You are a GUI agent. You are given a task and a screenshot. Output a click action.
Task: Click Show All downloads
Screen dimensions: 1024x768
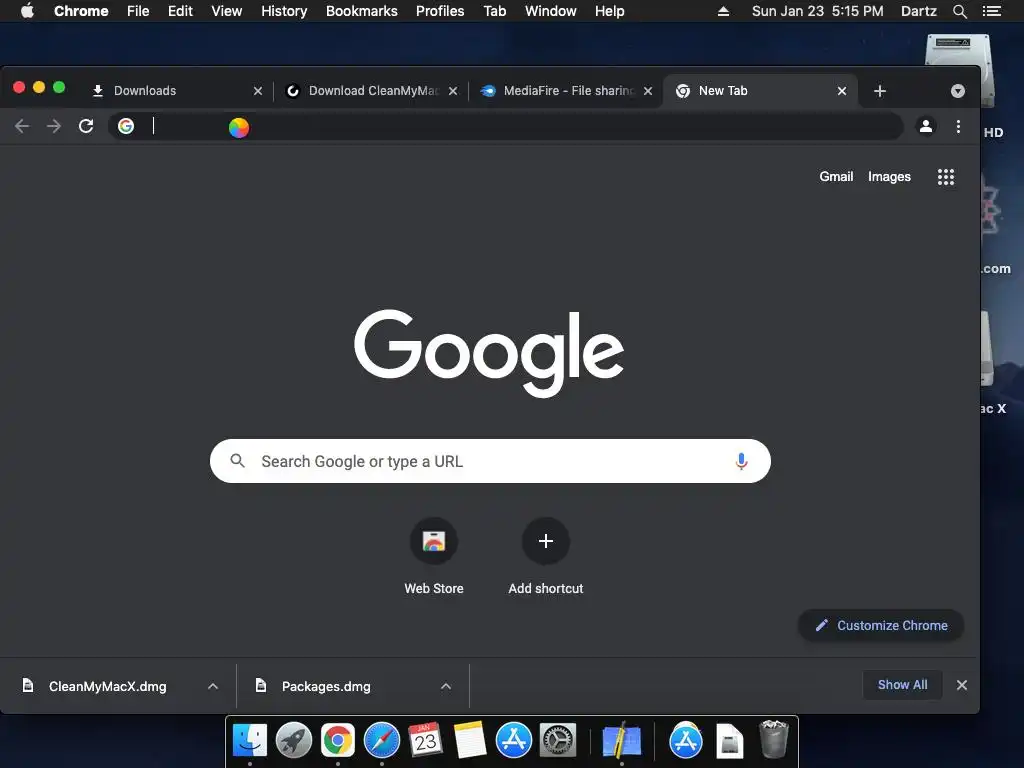coord(903,684)
